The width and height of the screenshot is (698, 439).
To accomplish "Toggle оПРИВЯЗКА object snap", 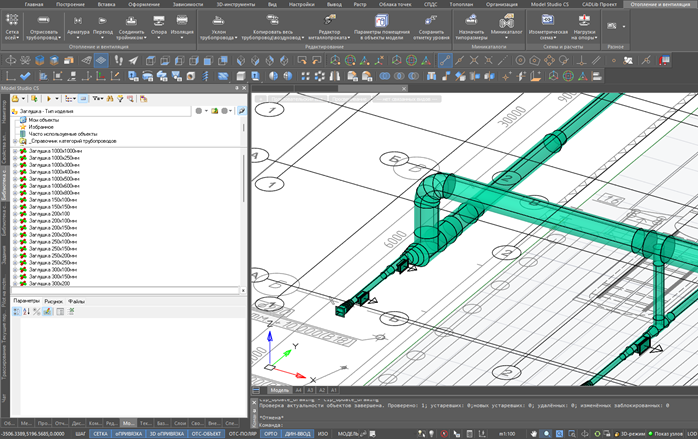I will click(128, 433).
